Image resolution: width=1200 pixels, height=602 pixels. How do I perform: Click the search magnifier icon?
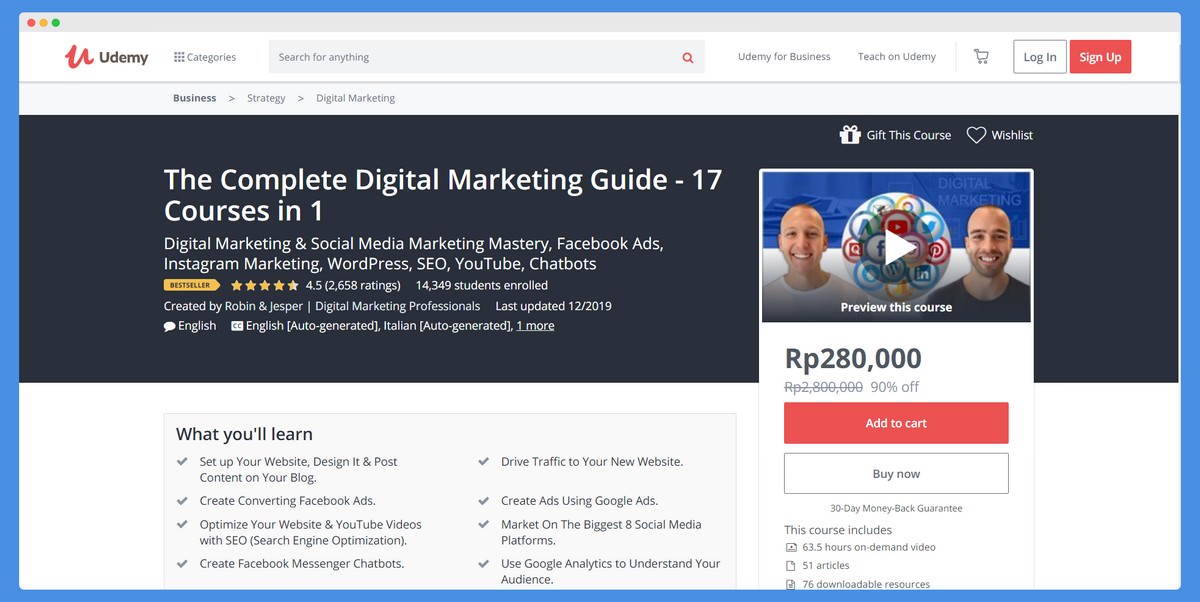688,57
